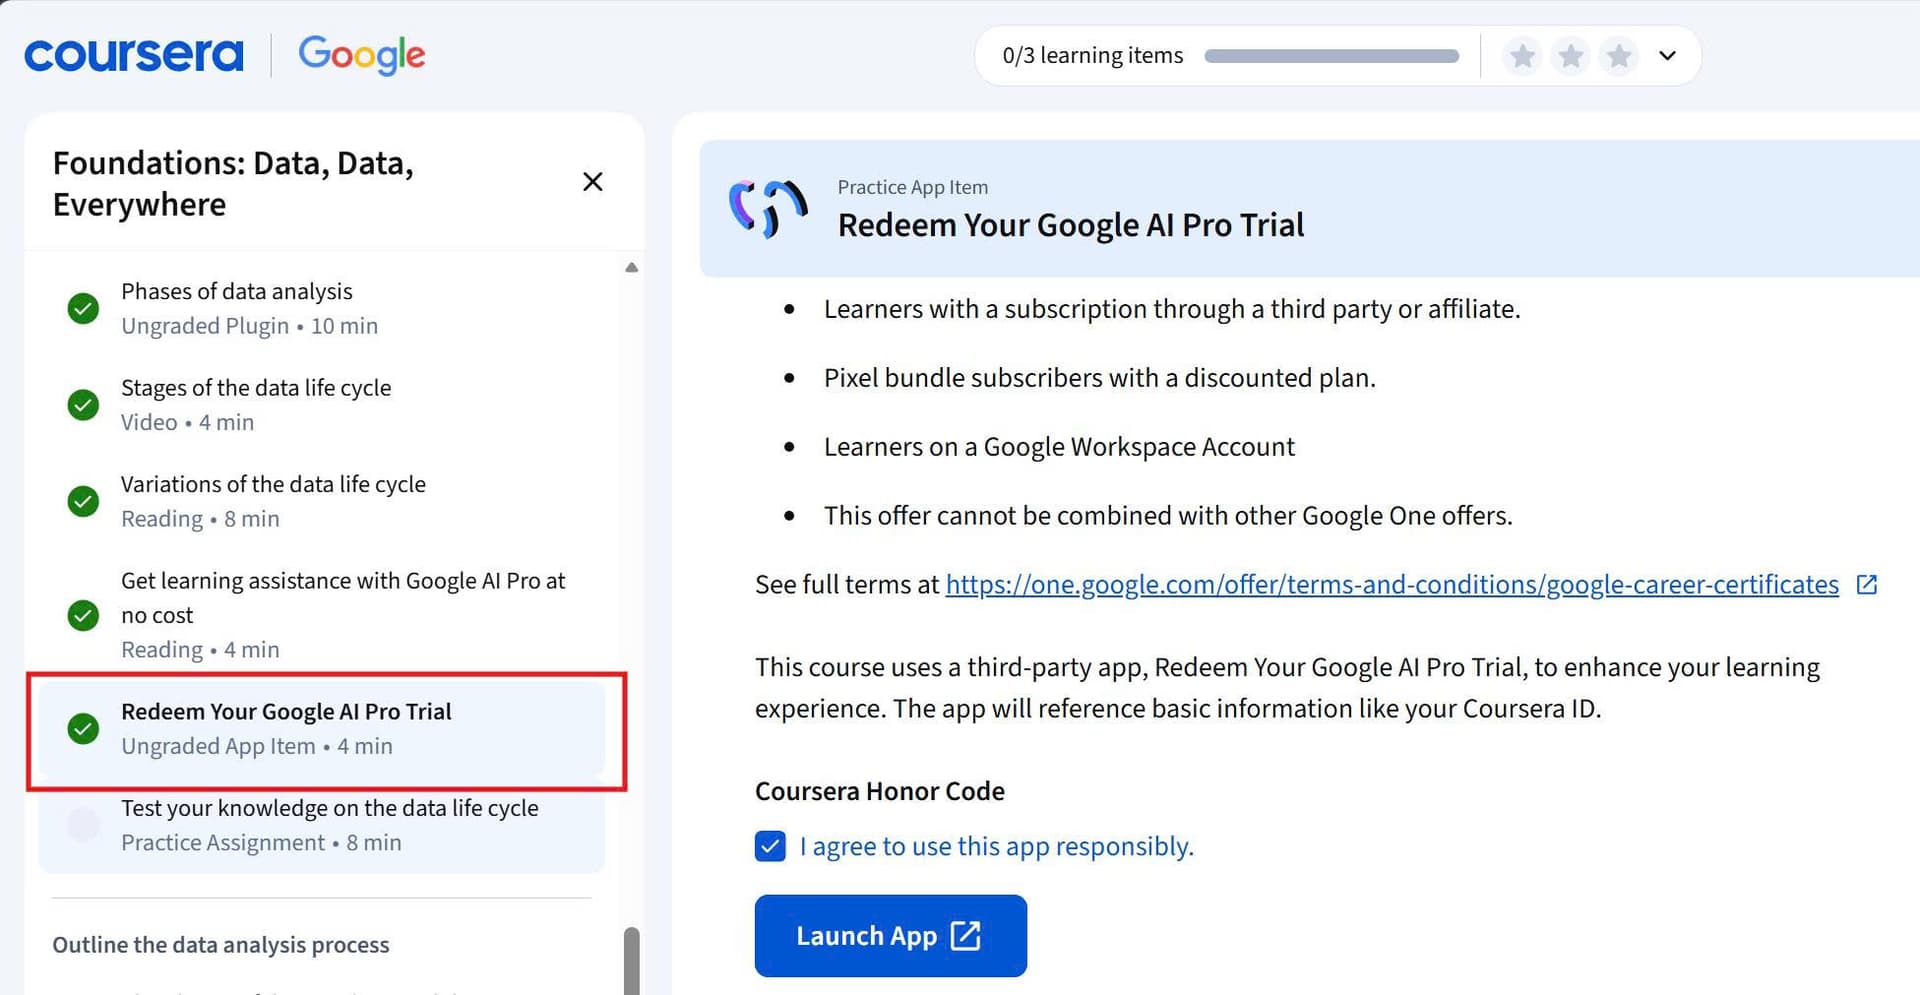Viewport: 1920px width, 995px height.
Task: Open the Coursera home logo
Action: pos(134,55)
